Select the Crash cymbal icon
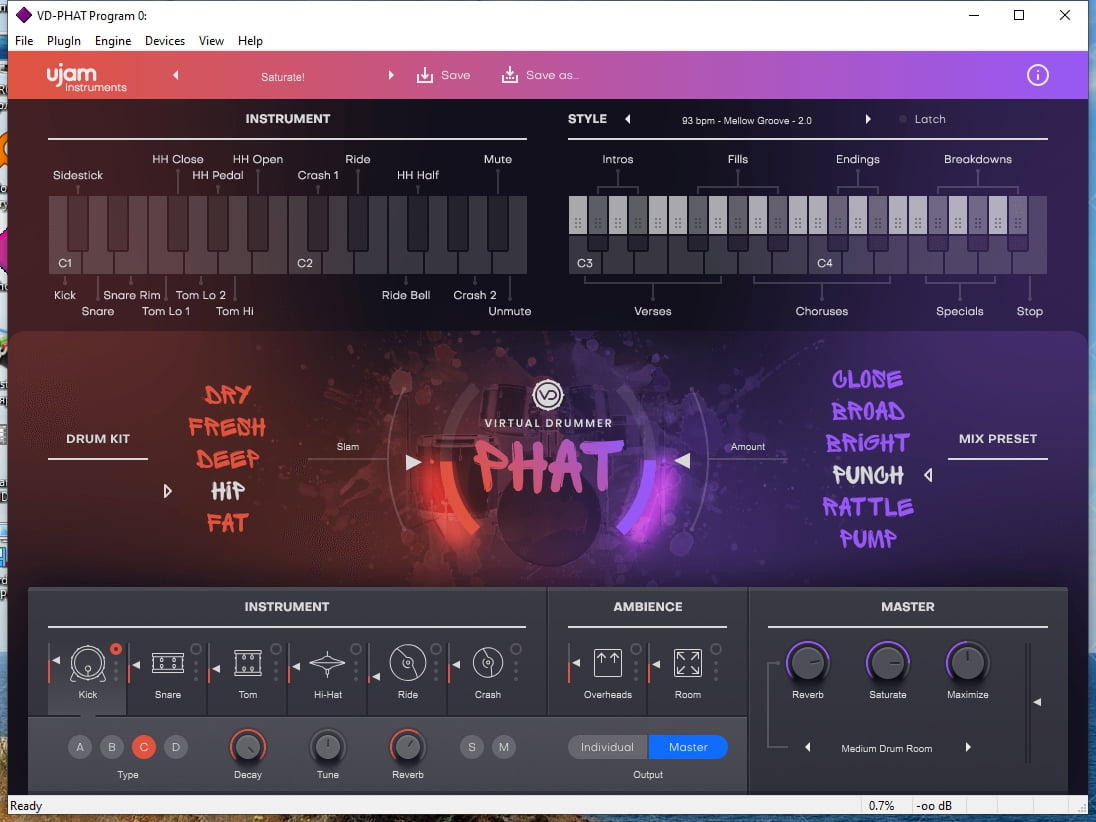Image resolution: width=1096 pixels, height=822 pixels. click(488, 663)
